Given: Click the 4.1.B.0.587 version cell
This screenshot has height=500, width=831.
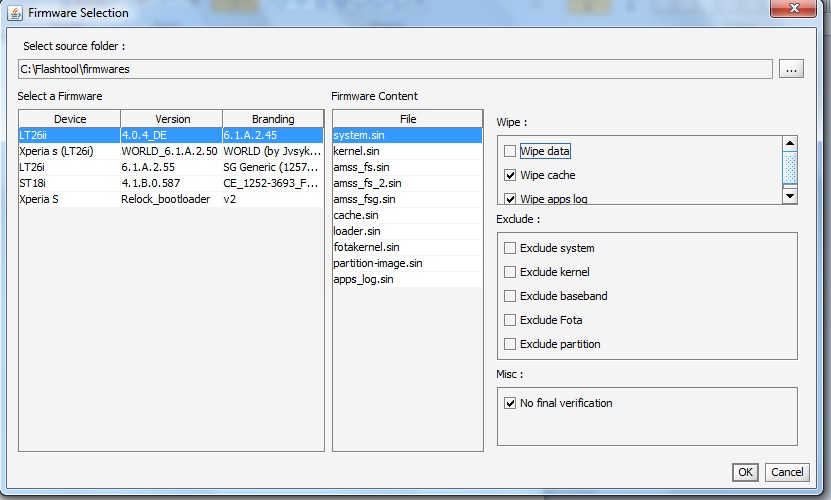Looking at the screenshot, I should coord(171,183).
